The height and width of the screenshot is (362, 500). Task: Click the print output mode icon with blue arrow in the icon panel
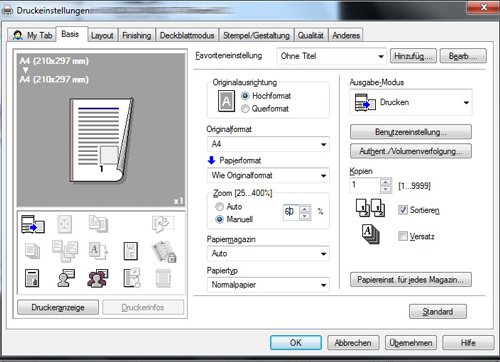[x=33, y=224]
